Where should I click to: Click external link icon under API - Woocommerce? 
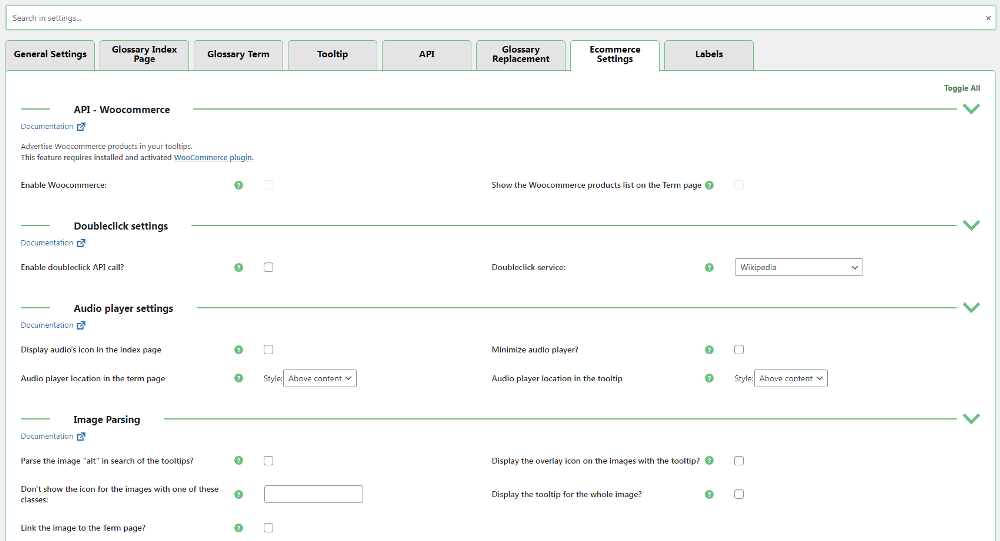tap(81, 127)
